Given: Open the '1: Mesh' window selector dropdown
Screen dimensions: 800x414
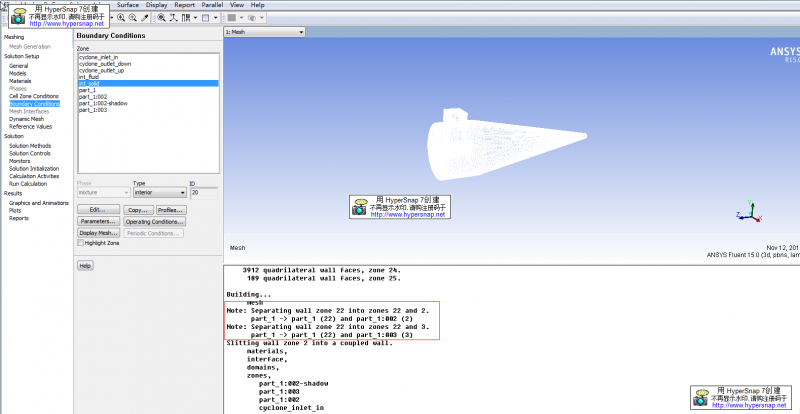Looking at the screenshot, I should tap(264, 32).
